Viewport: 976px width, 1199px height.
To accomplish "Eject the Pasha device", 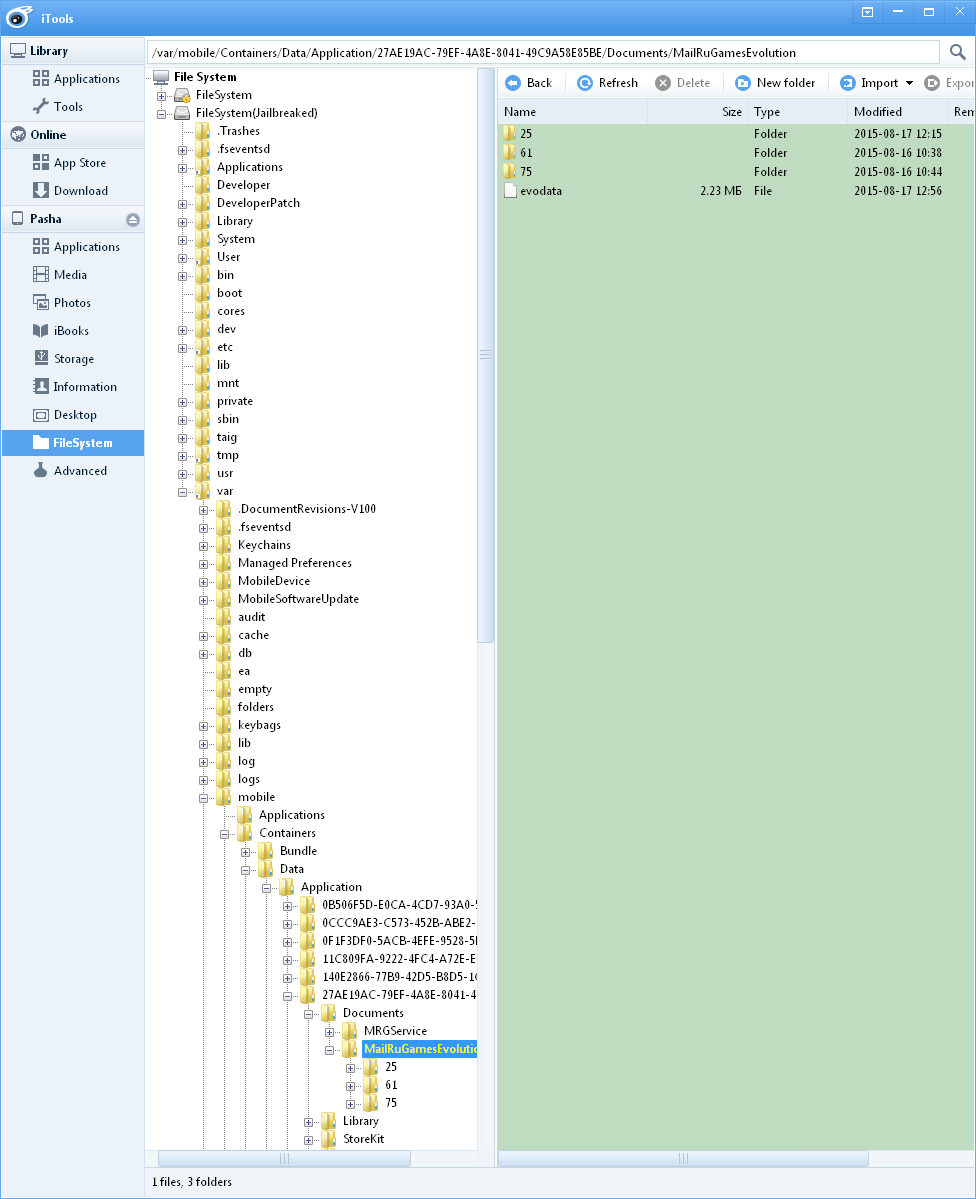I will pos(132,220).
